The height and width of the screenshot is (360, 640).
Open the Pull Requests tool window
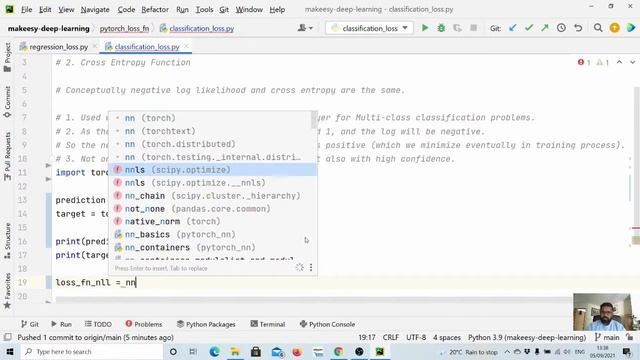[7, 156]
